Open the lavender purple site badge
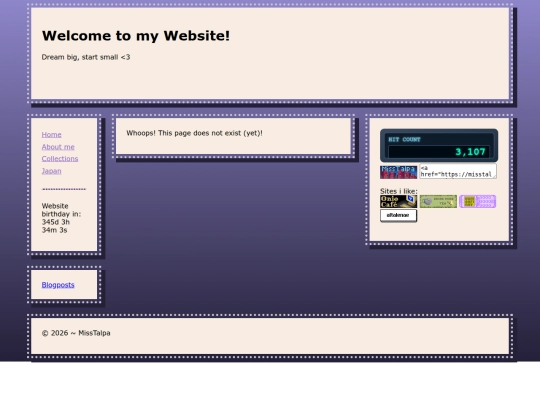540x405 pixels. click(478, 201)
